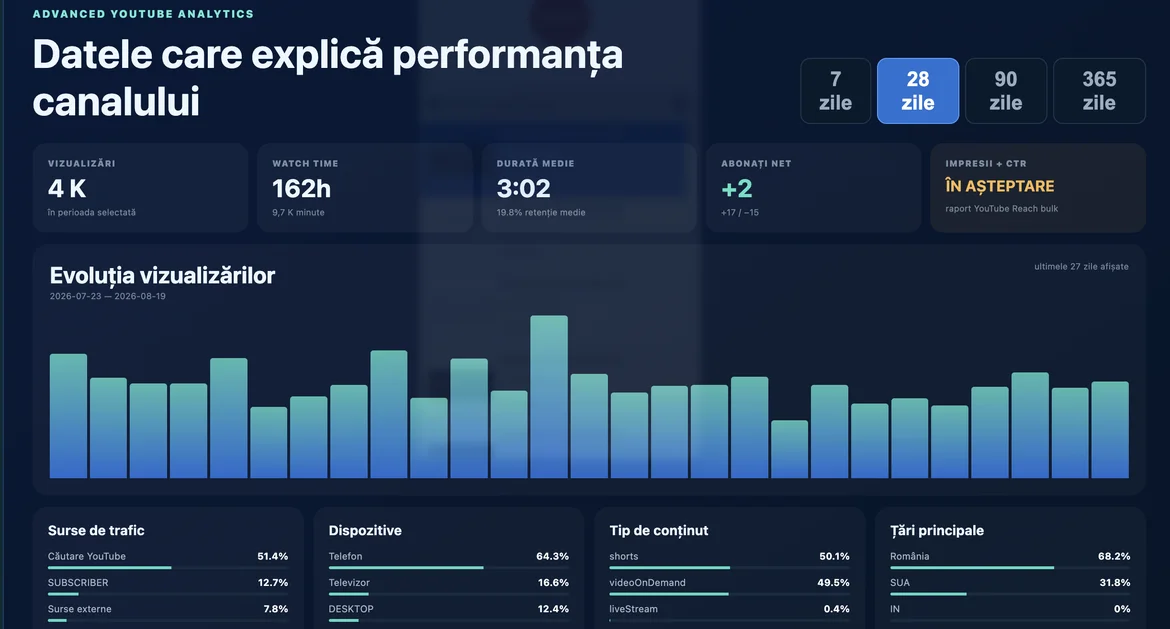The image size is (1170, 629).
Task: Click the Căutare YouTube progress bar
Action: pyautogui.click(x=168, y=568)
